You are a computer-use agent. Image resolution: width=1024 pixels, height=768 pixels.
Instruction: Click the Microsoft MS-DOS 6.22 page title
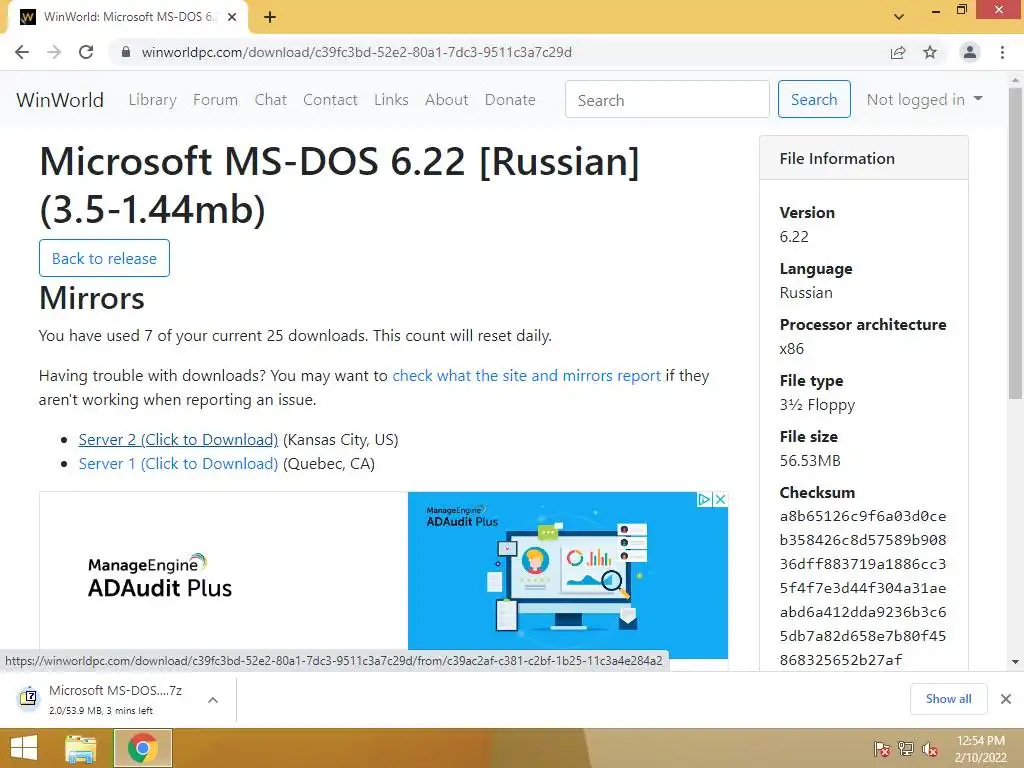click(x=339, y=185)
